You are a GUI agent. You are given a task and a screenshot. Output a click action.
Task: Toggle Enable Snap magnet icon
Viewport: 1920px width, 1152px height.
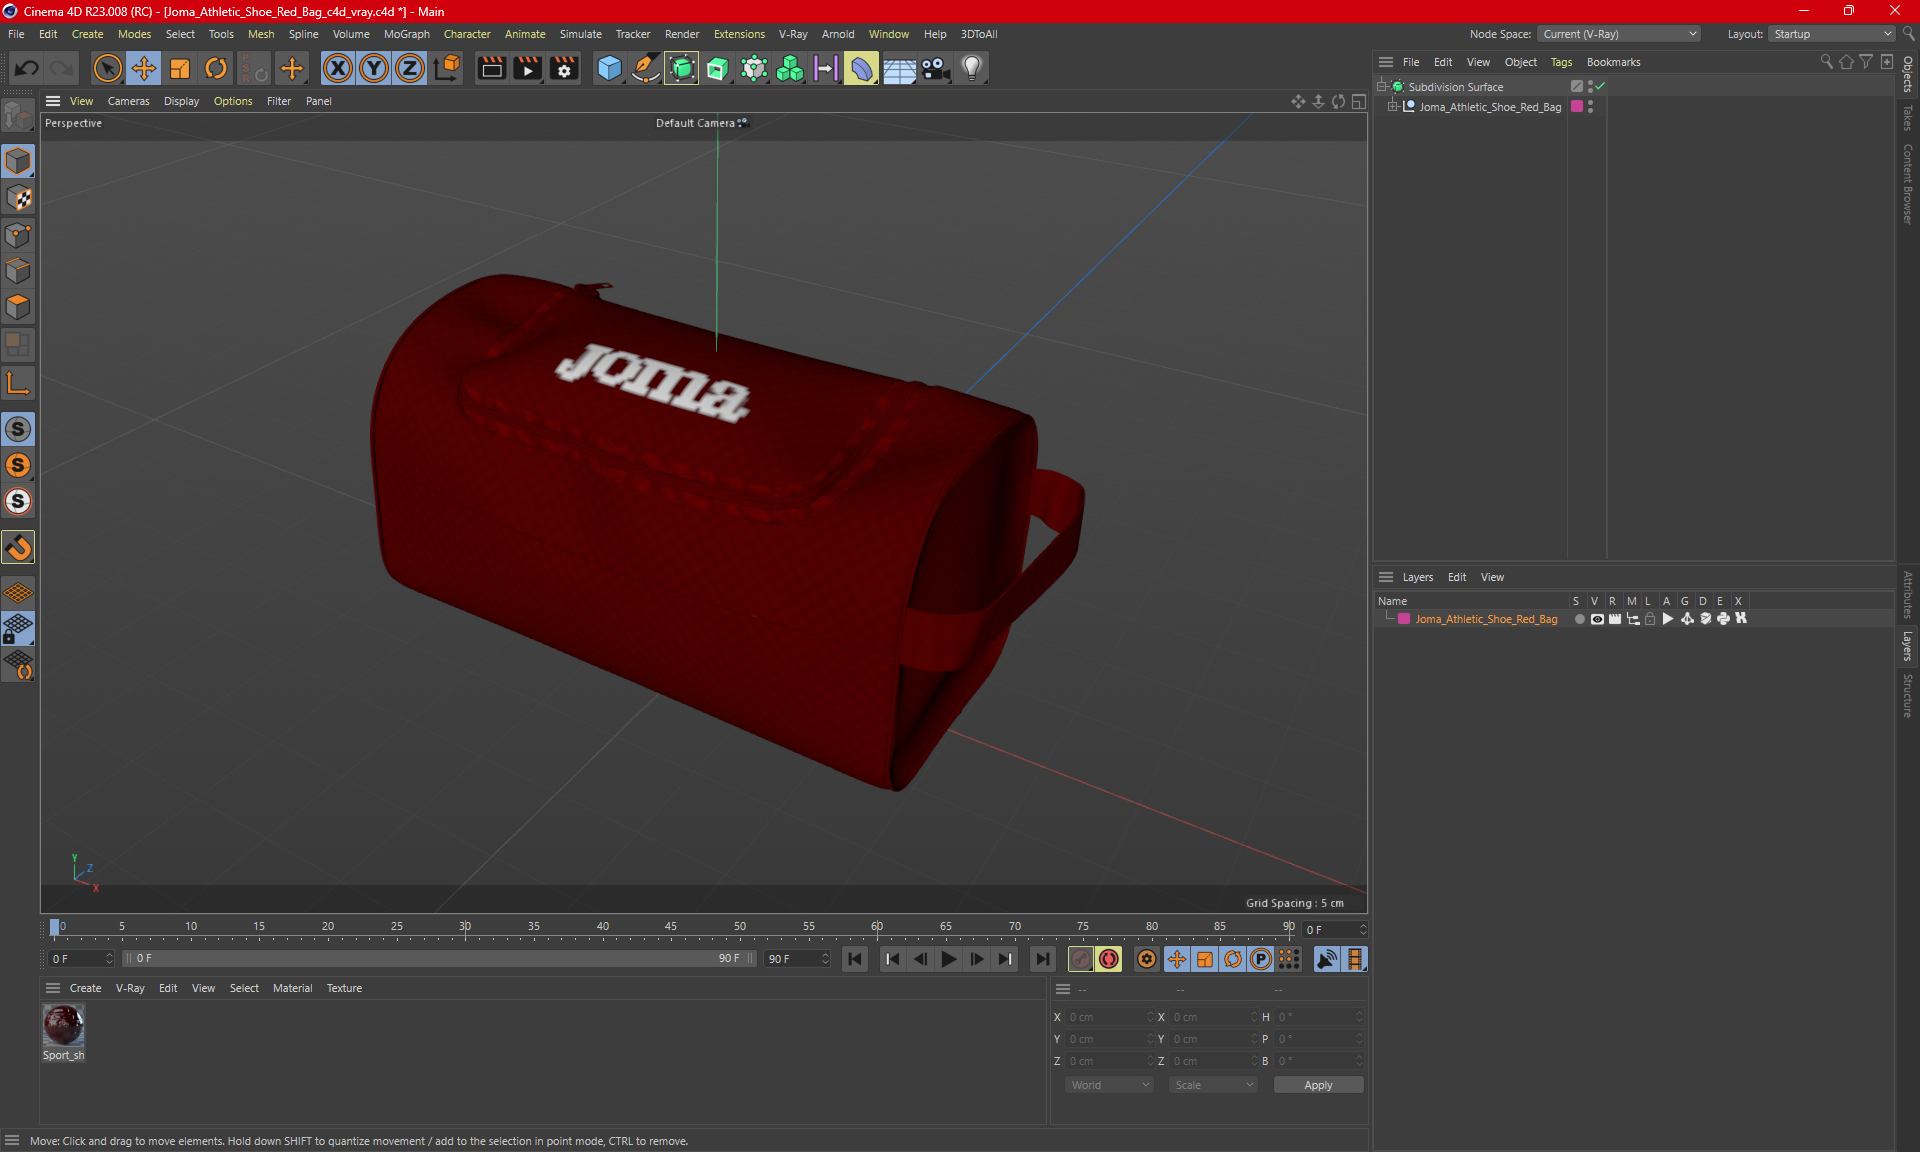click(x=18, y=547)
